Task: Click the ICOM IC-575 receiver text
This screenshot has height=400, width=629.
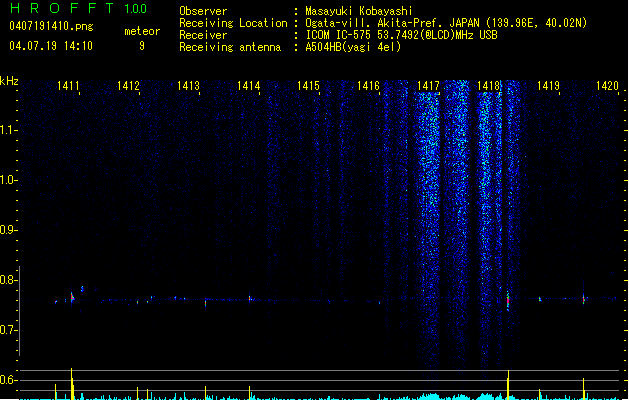Action: coord(401,35)
